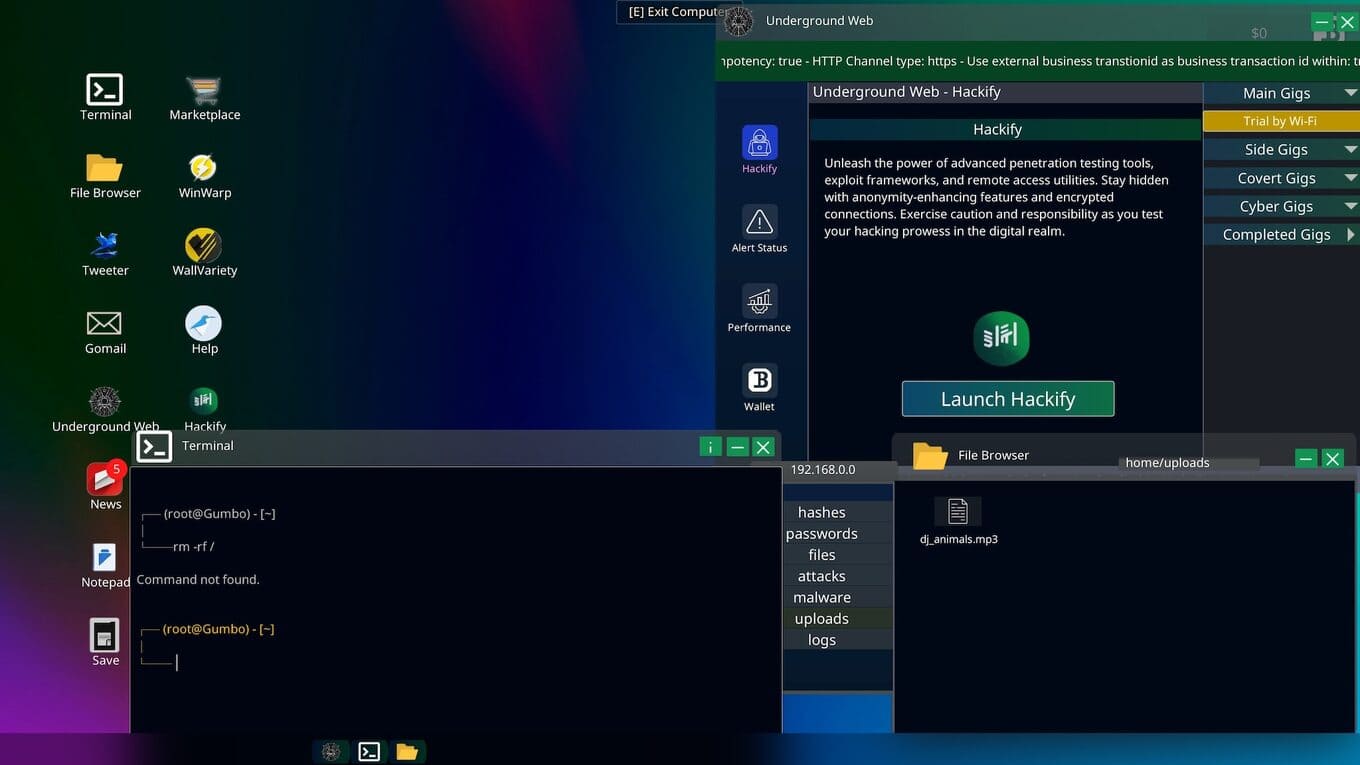Click the Launch Hackify button
Viewport: 1360px width, 765px height.
pos(1008,399)
